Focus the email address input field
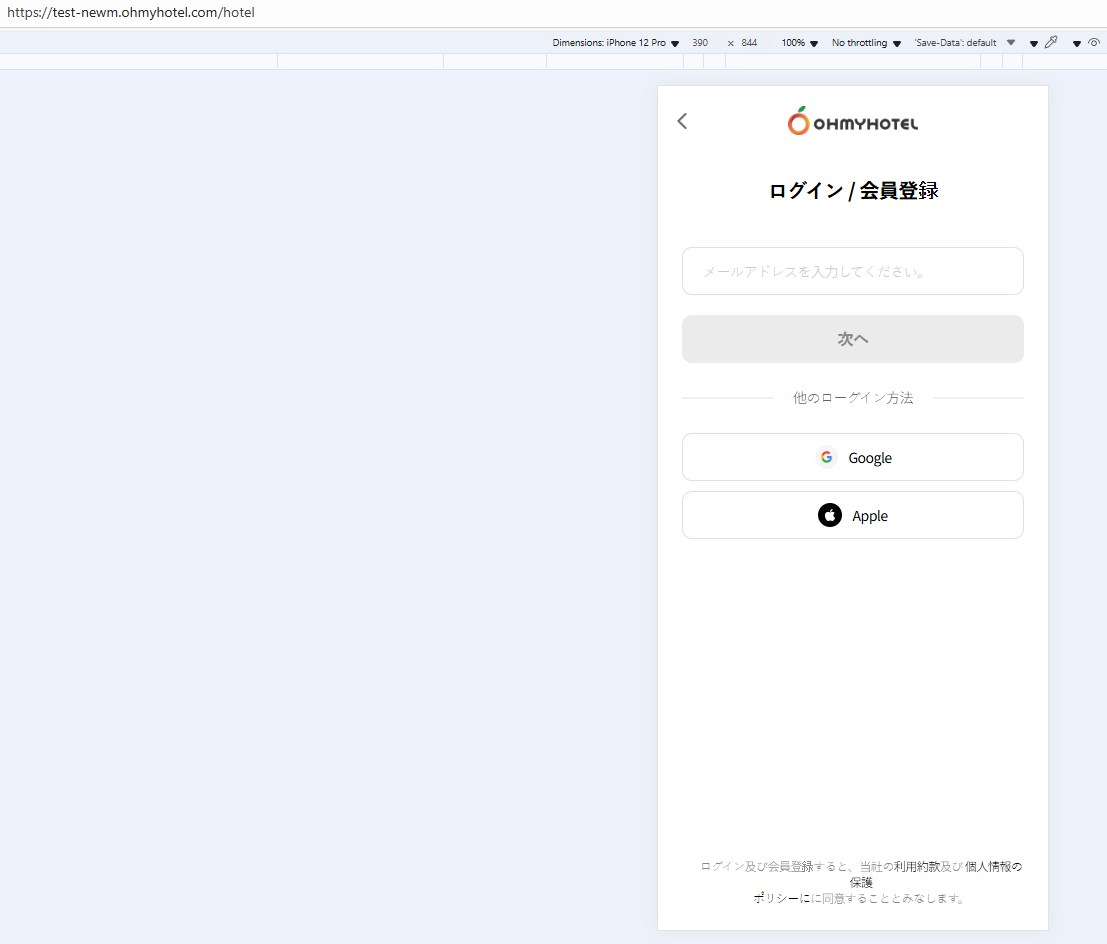 coord(853,271)
